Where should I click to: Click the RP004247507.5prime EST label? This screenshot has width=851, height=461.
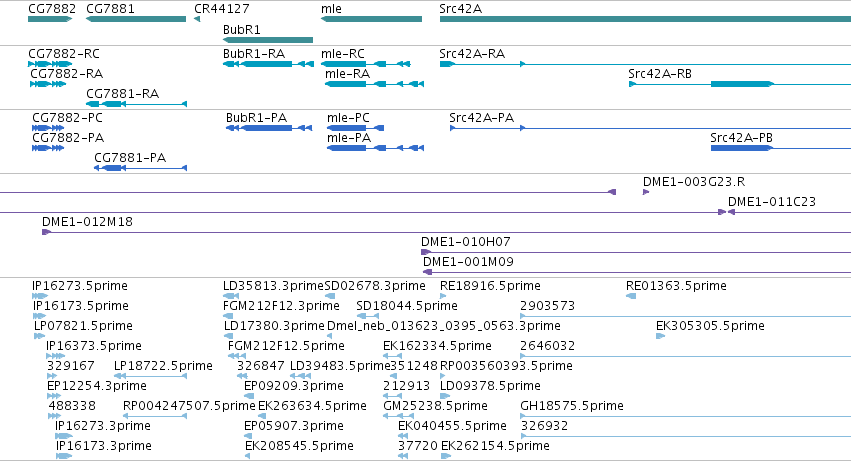coord(189,406)
